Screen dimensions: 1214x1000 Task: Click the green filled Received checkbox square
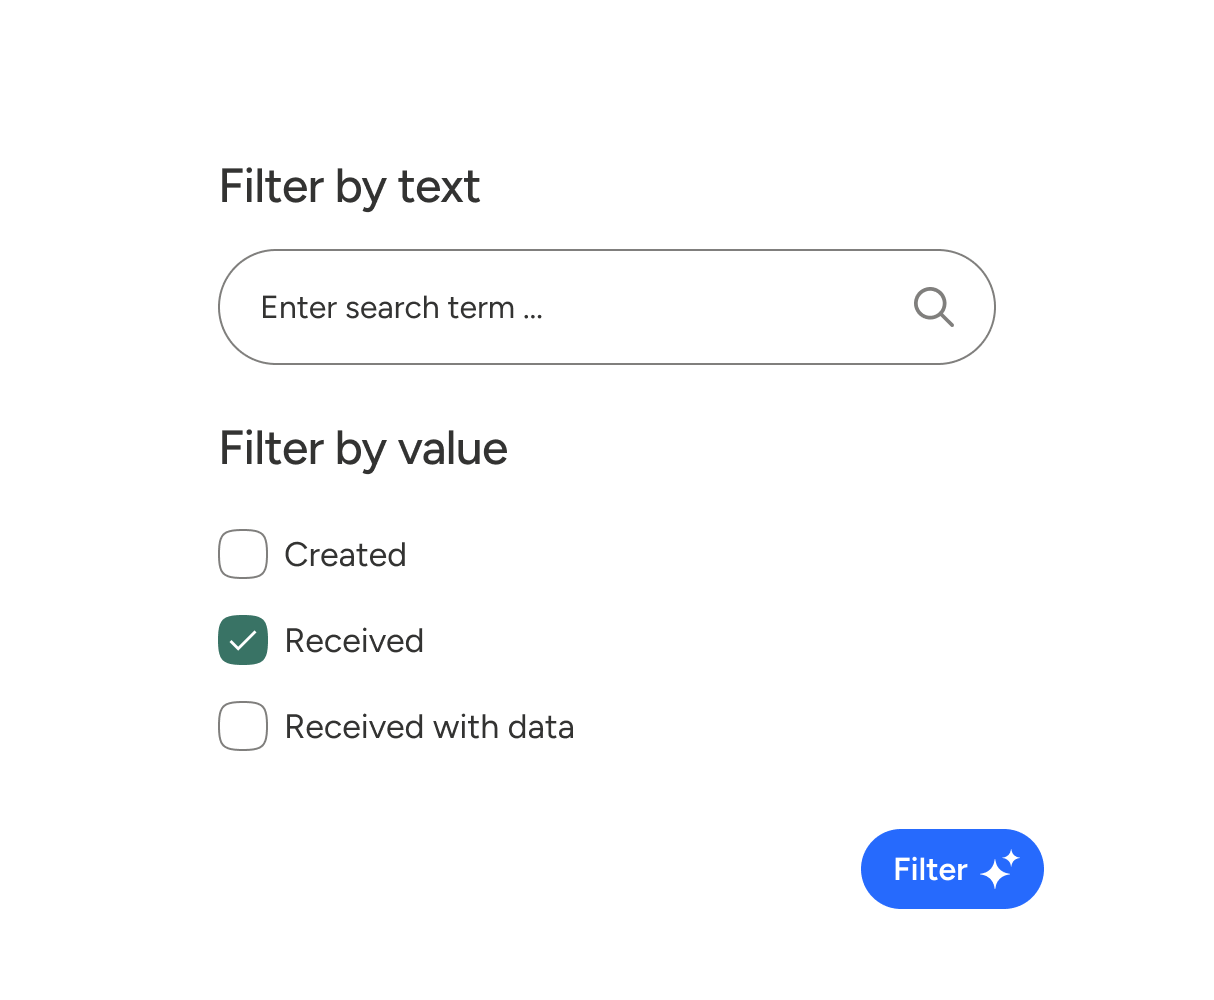(x=243, y=640)
